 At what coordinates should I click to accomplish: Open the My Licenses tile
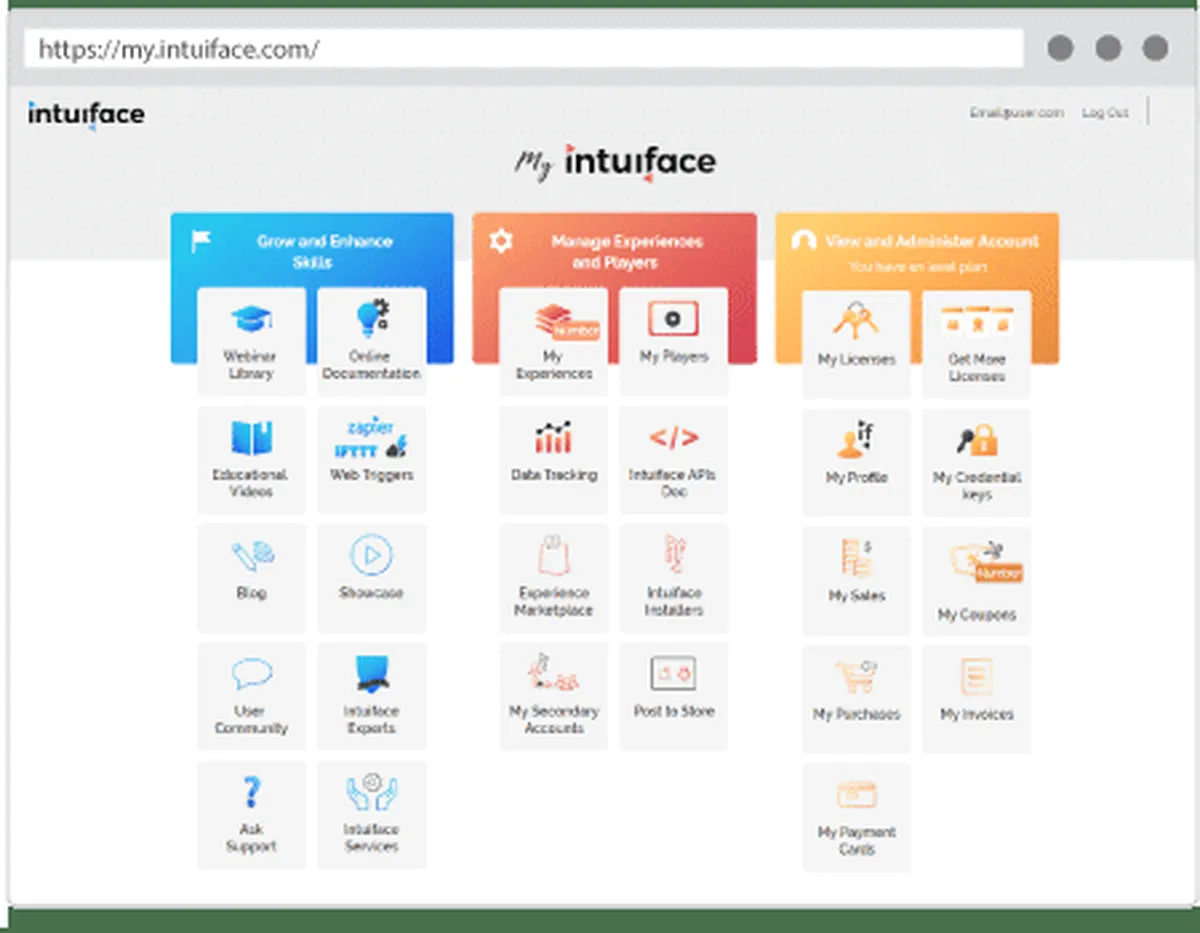tap(856, 345)
